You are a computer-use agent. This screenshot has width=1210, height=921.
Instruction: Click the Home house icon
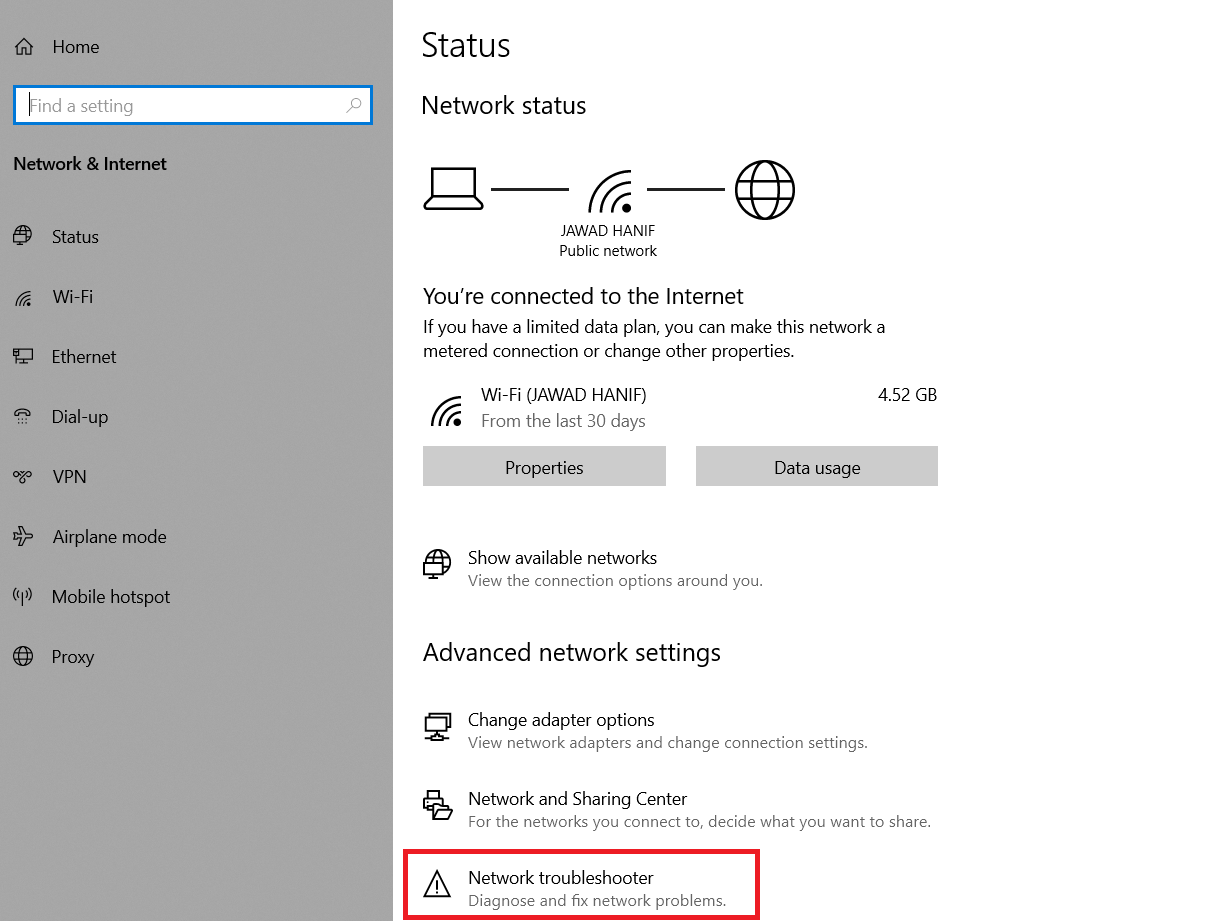point(24,47)
